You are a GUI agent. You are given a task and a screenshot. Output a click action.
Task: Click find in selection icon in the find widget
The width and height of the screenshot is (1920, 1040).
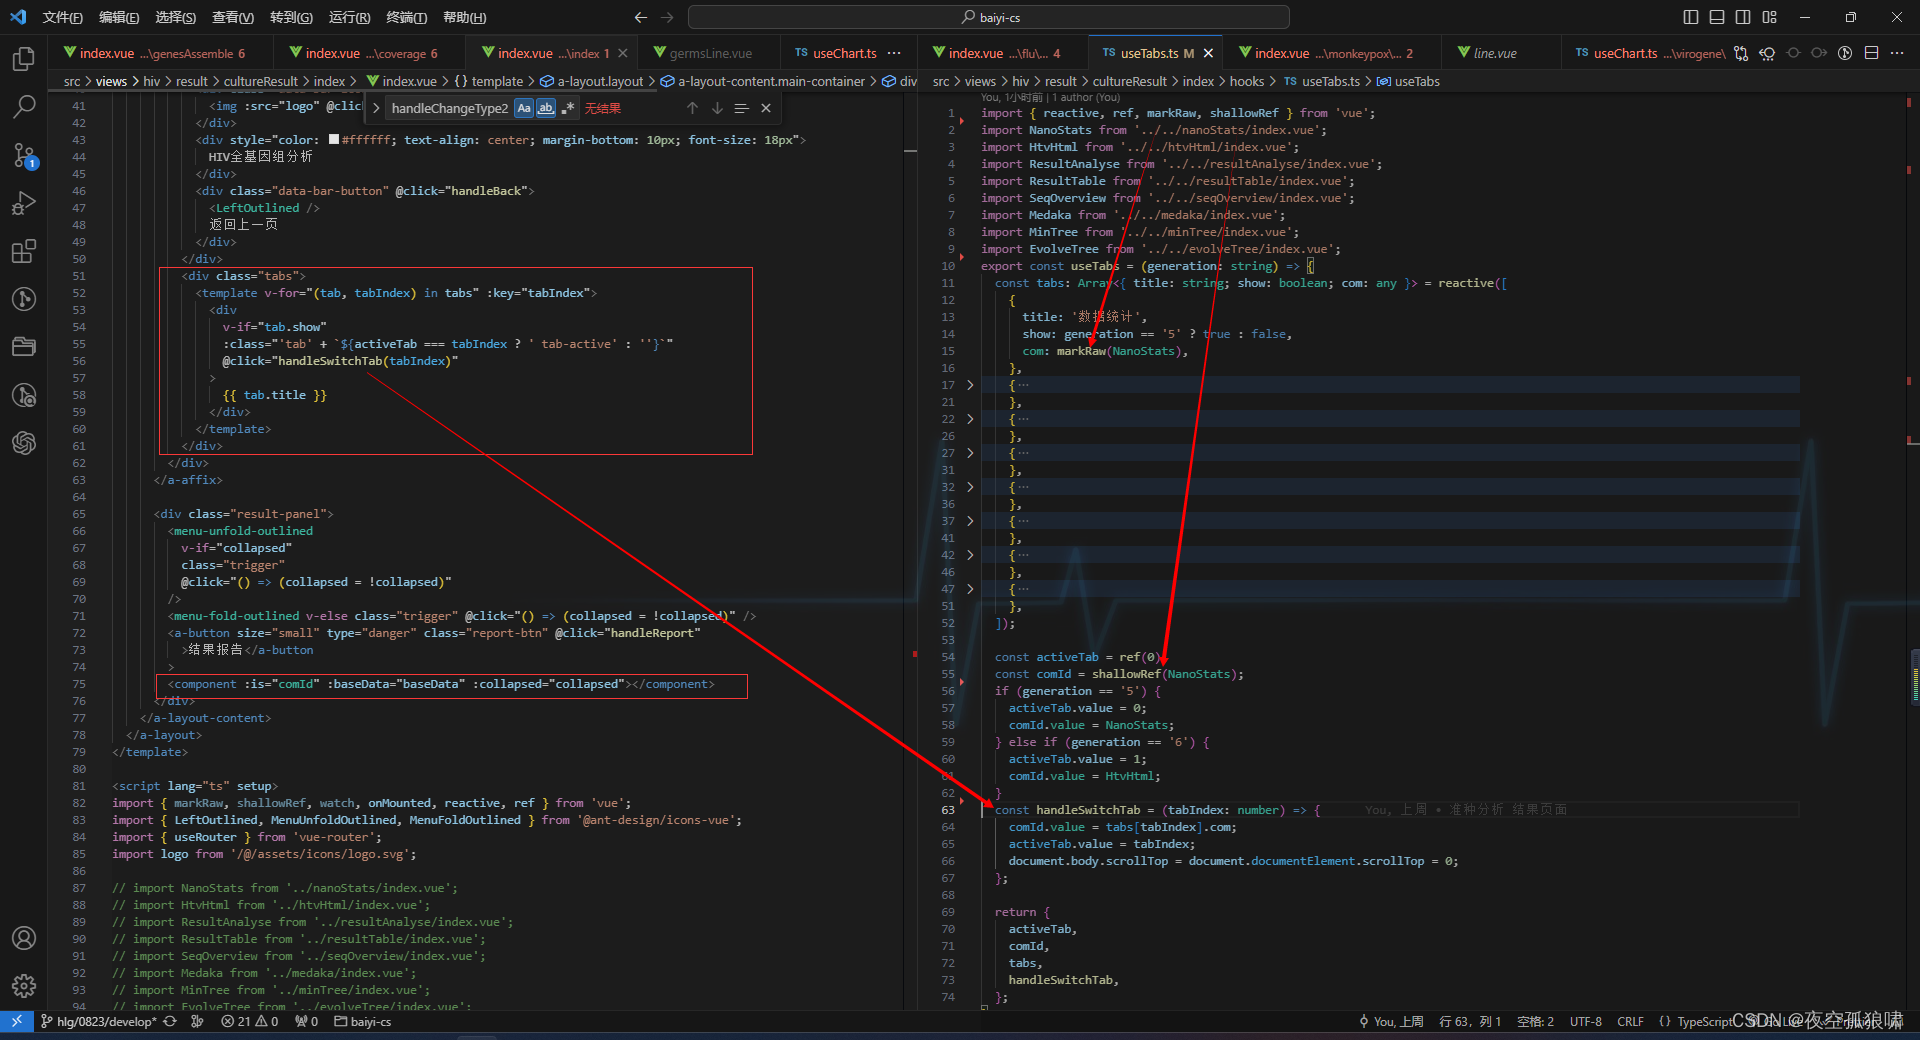741,108
